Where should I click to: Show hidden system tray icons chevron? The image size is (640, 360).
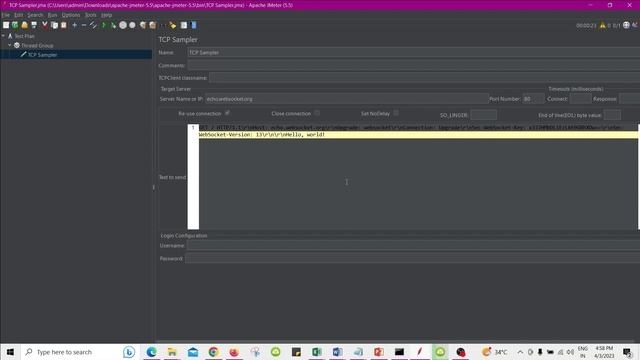(x=520, y=352)
